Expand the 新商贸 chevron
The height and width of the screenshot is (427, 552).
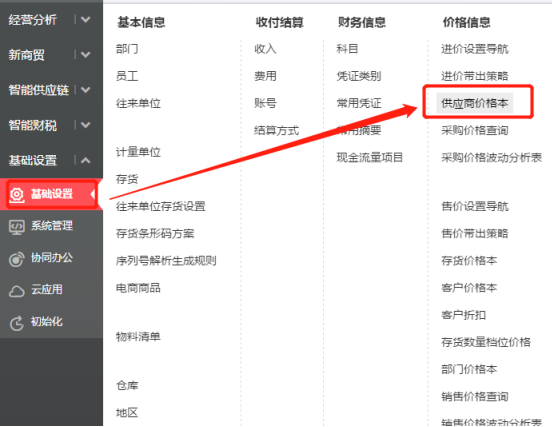[86, 55]
